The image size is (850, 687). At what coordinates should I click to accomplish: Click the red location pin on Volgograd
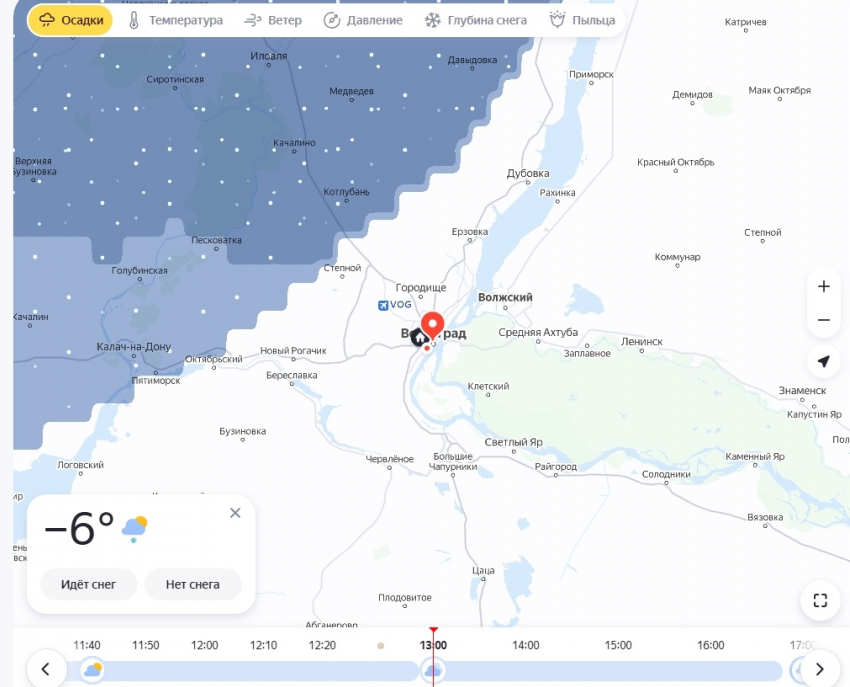pos(432,325)
